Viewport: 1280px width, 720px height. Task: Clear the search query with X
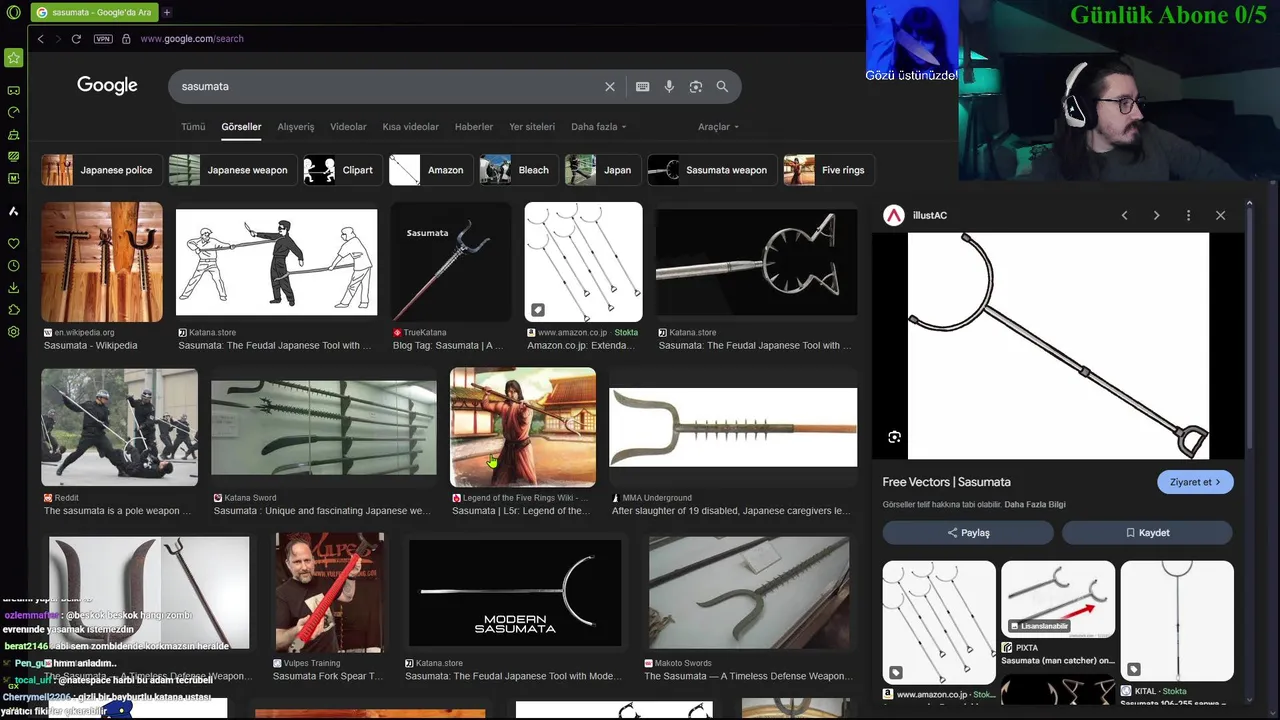[x=610, y=87]
